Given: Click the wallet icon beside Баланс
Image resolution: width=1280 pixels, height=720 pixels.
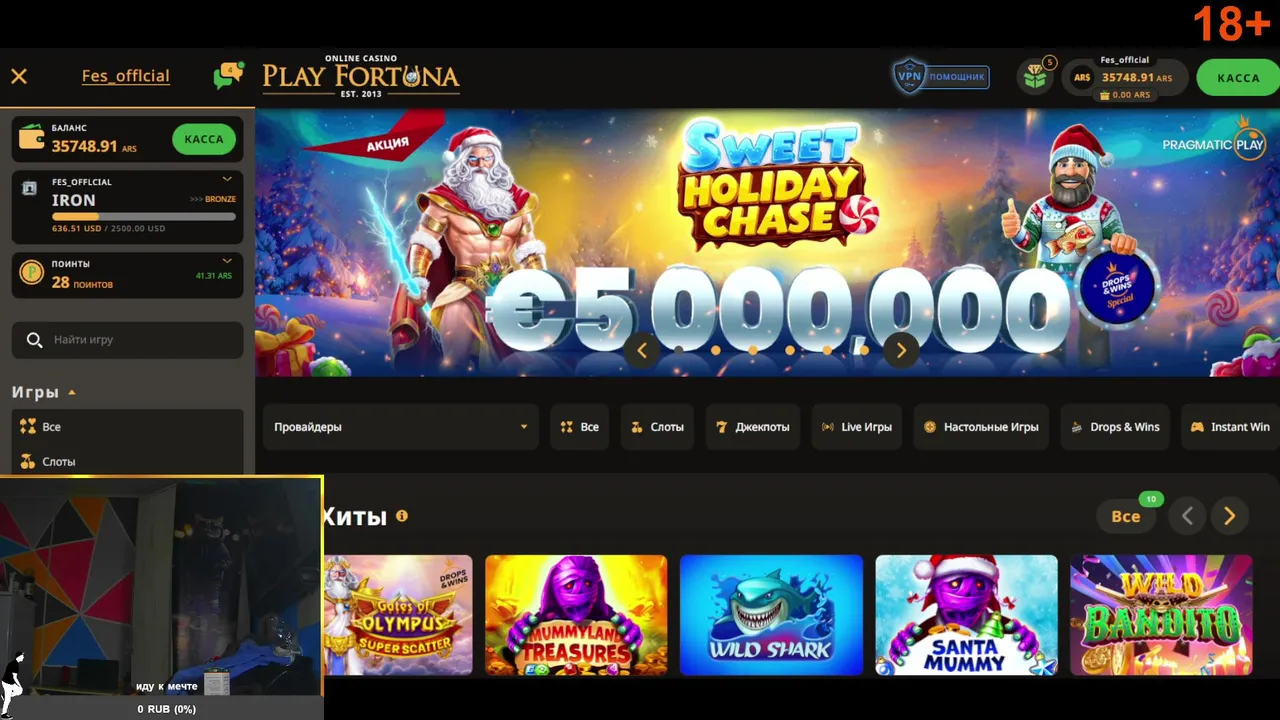Looking at the screenshot, I should pos(32,139).
